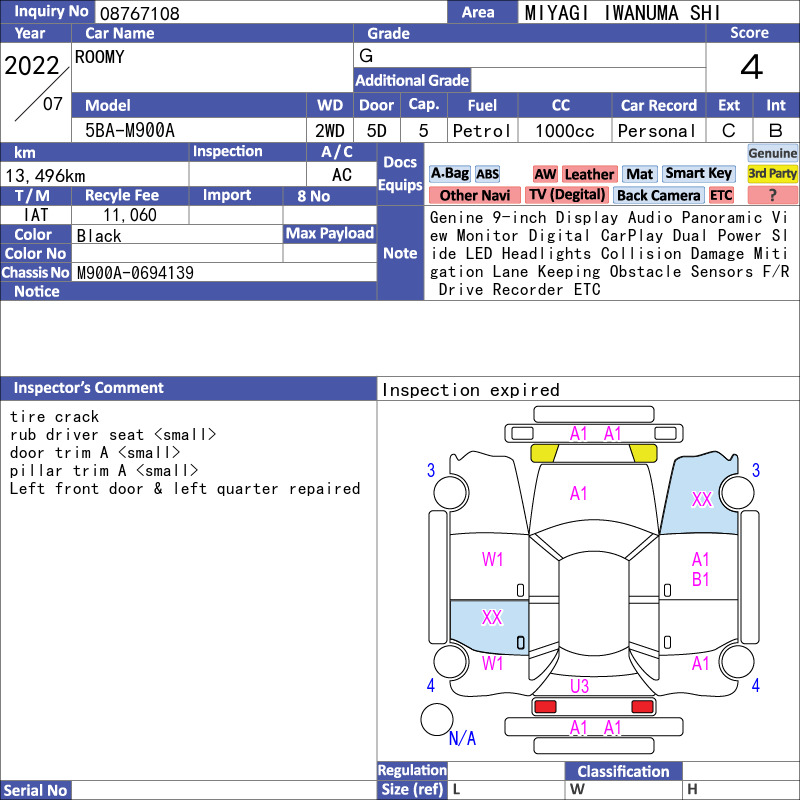Click the AW equipment badge

tap(545, 174)
